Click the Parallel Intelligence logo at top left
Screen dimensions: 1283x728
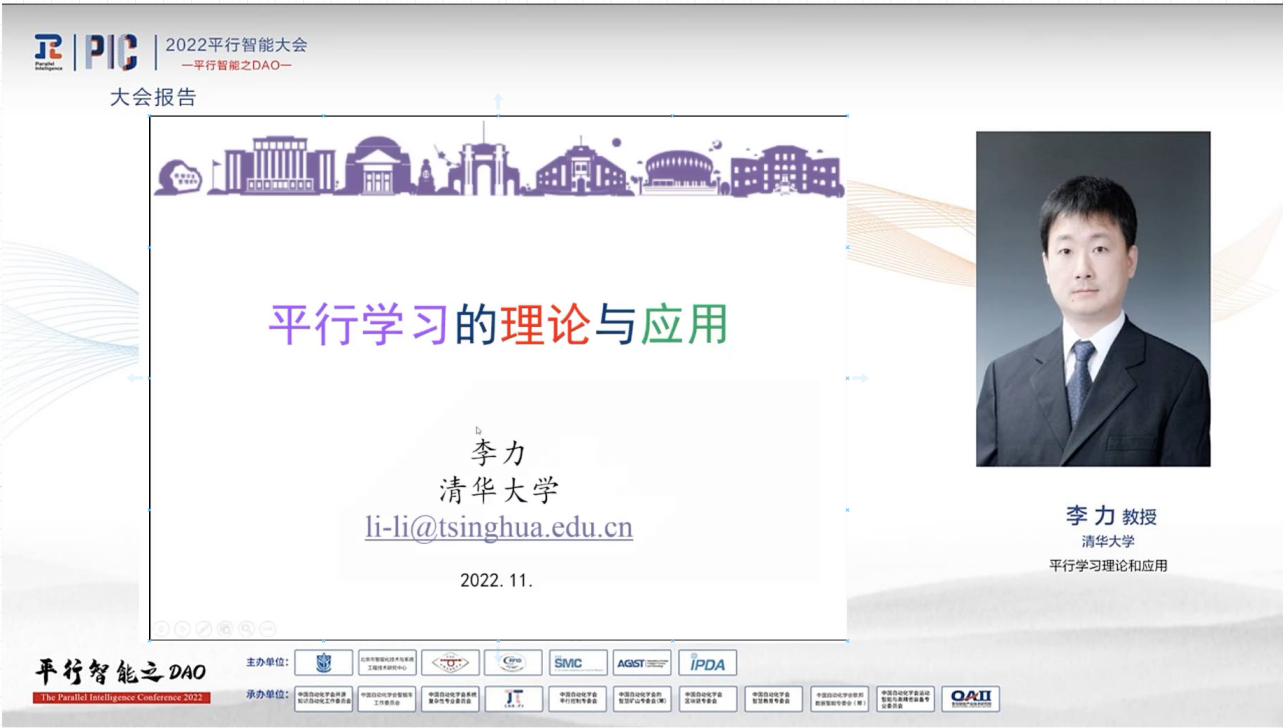tap(48, 52)
